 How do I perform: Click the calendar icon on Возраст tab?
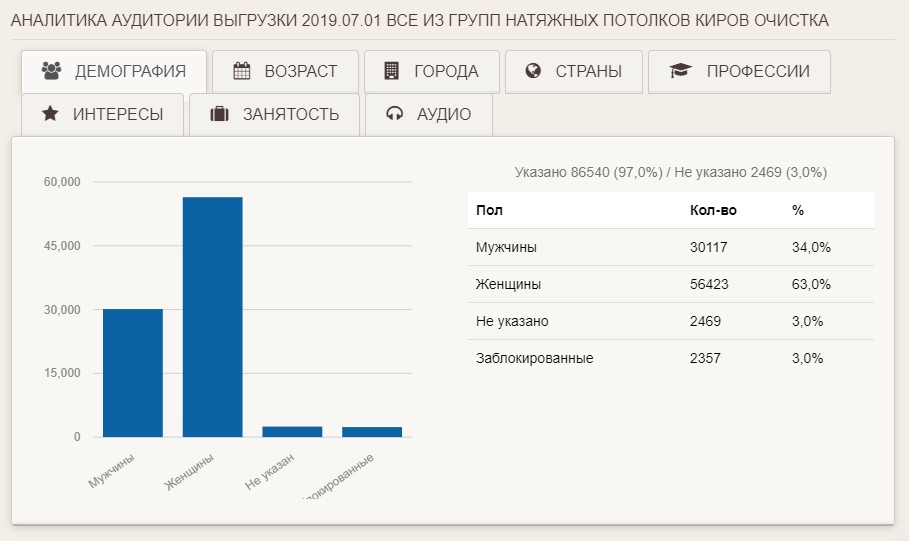[241, 71]
